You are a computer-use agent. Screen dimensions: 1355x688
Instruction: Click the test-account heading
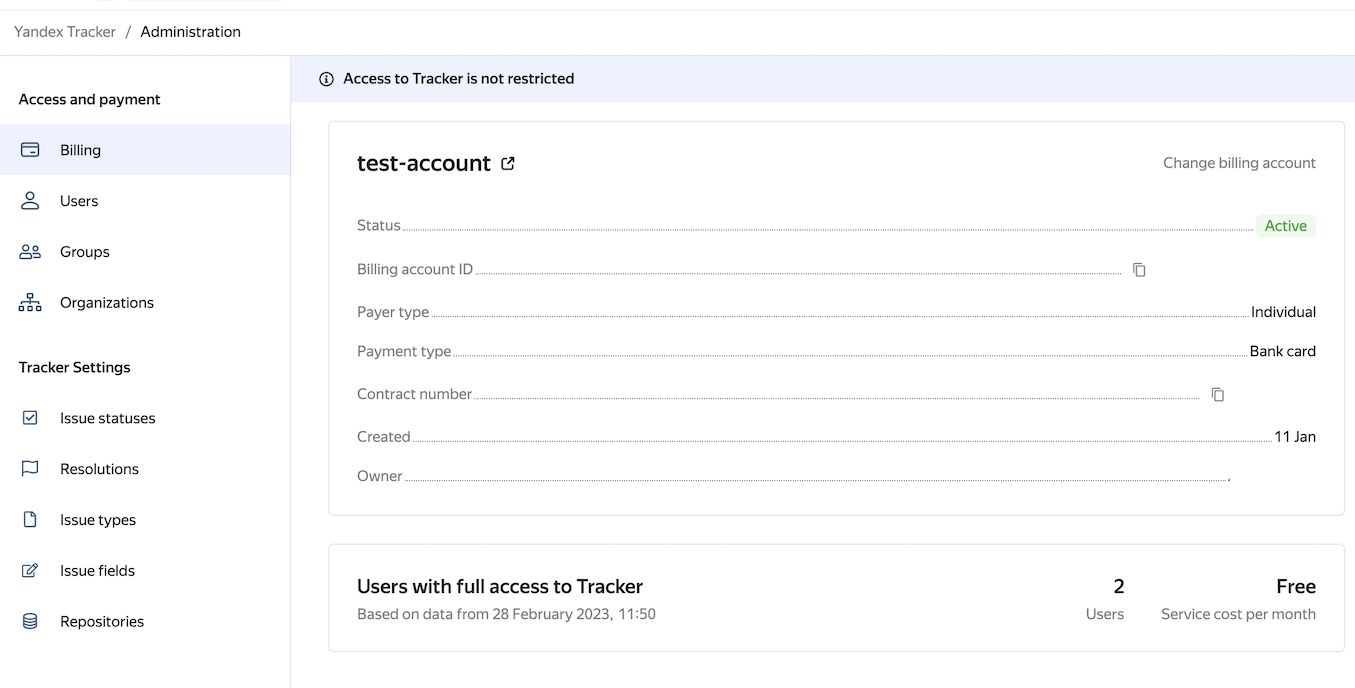tap(424, 163)
